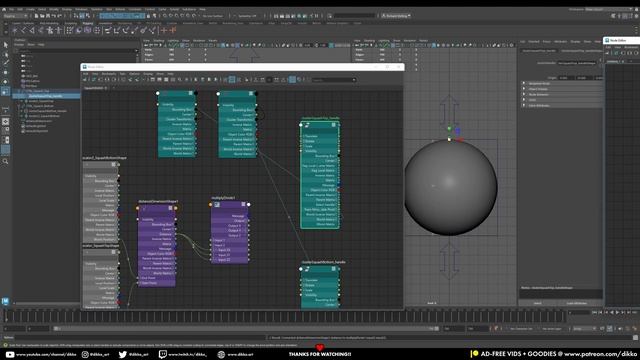Open the Options menu in Node Editor
The height and width of the screenshot is (360, 640).
click(134, 74)
